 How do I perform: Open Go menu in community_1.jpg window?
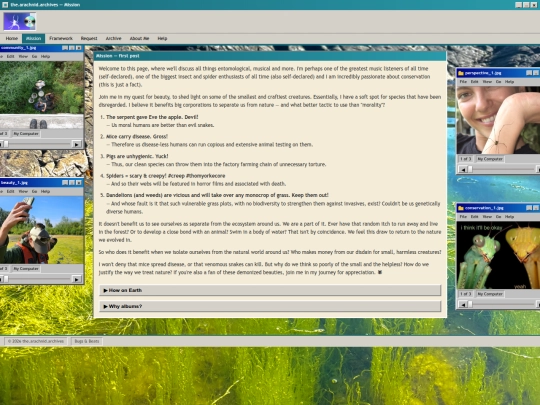pos(34,56)
